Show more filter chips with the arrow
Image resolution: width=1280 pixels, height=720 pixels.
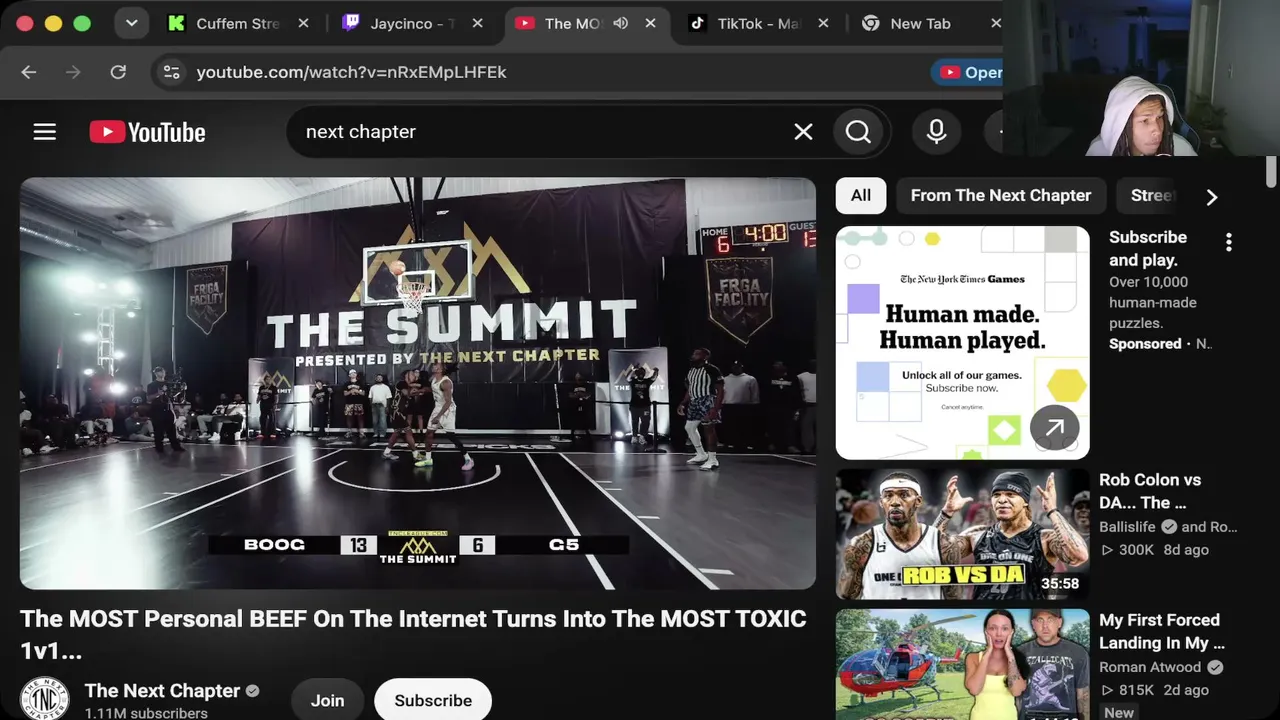click(x=1212, y=197)
